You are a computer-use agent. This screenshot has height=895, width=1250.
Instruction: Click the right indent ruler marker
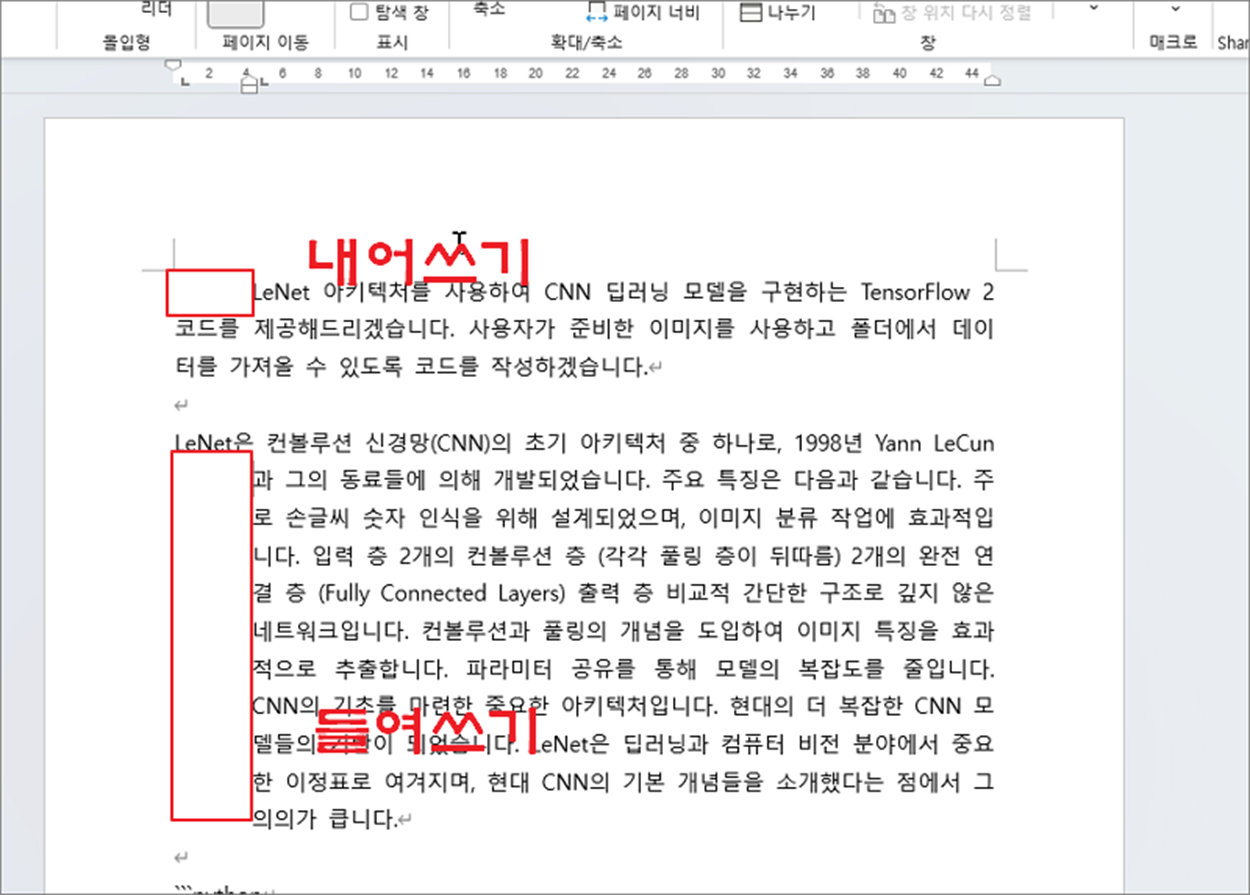(x=992, y=81)
